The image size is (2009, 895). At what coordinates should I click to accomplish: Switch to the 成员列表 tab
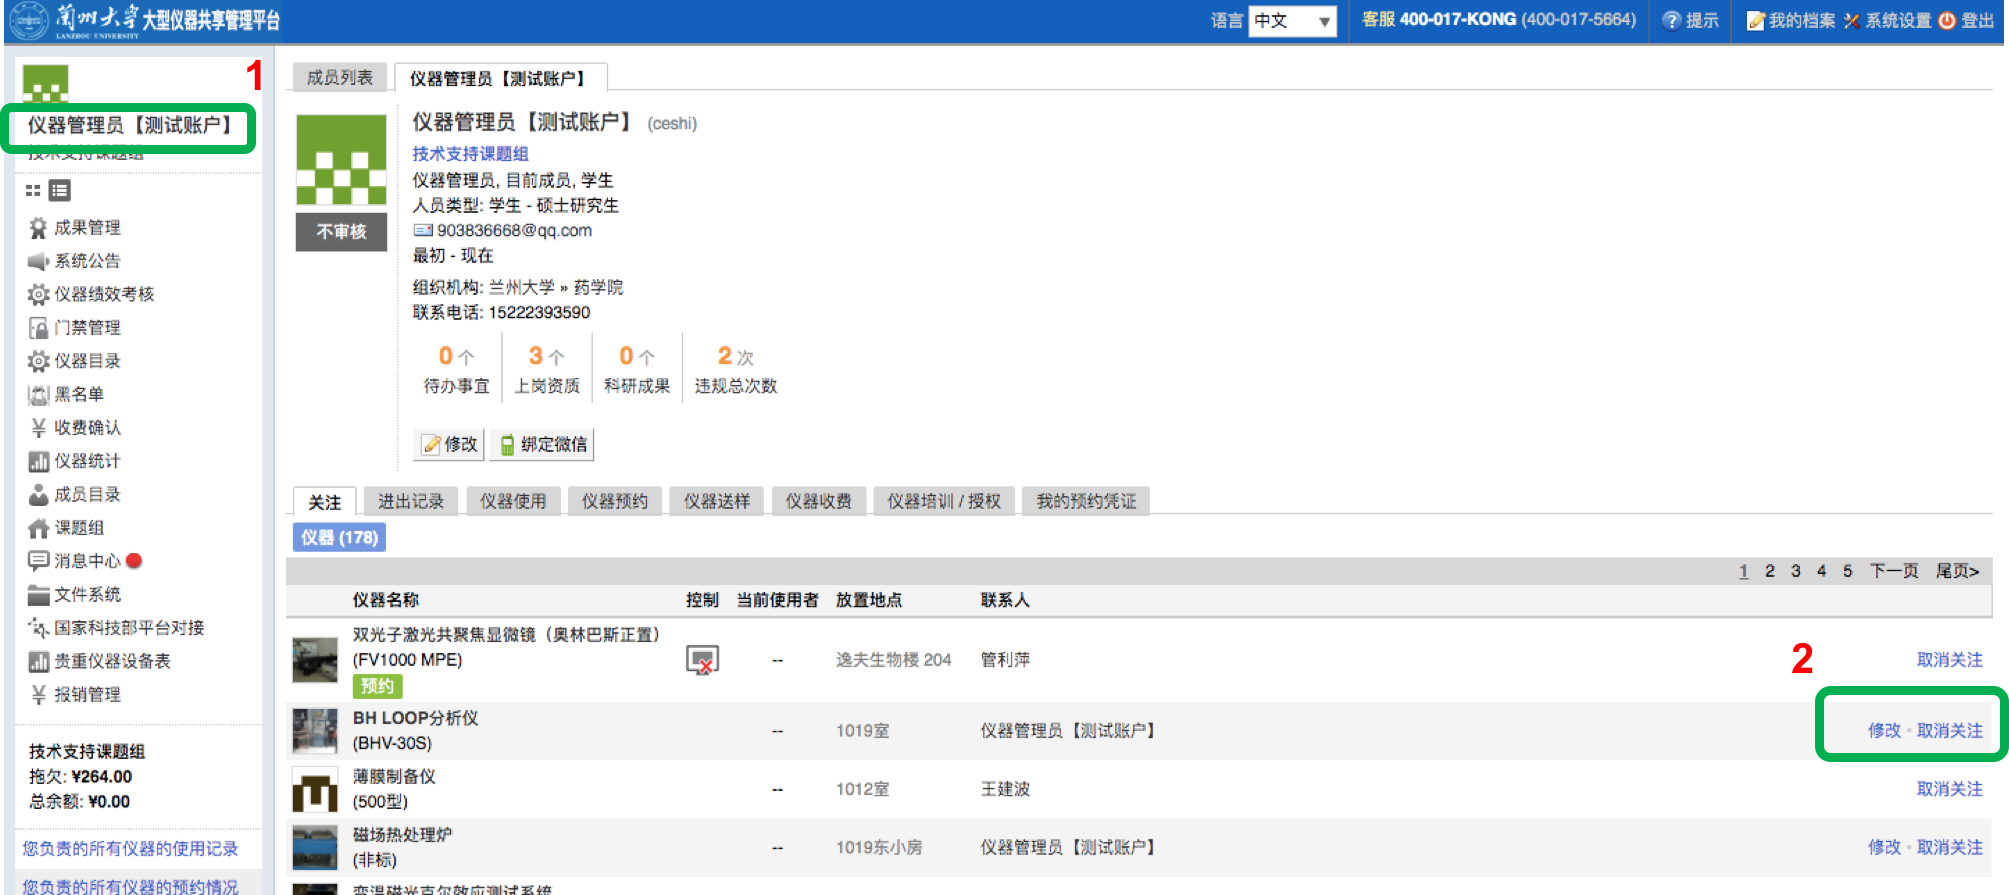pyautogui.click(x=340, y=77)
